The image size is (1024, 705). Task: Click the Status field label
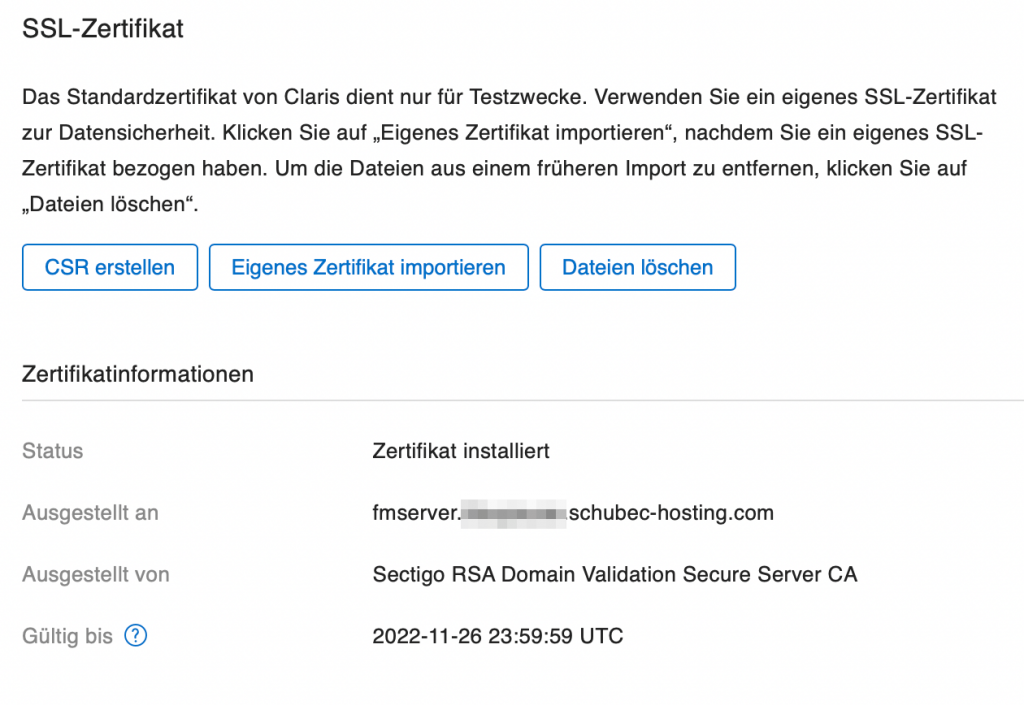click(x=53, y=451)
